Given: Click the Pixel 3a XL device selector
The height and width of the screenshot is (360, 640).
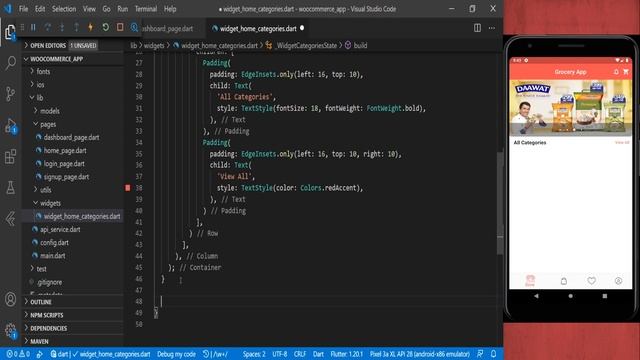Looking at the screenshot, I should (x=420, y=354).
